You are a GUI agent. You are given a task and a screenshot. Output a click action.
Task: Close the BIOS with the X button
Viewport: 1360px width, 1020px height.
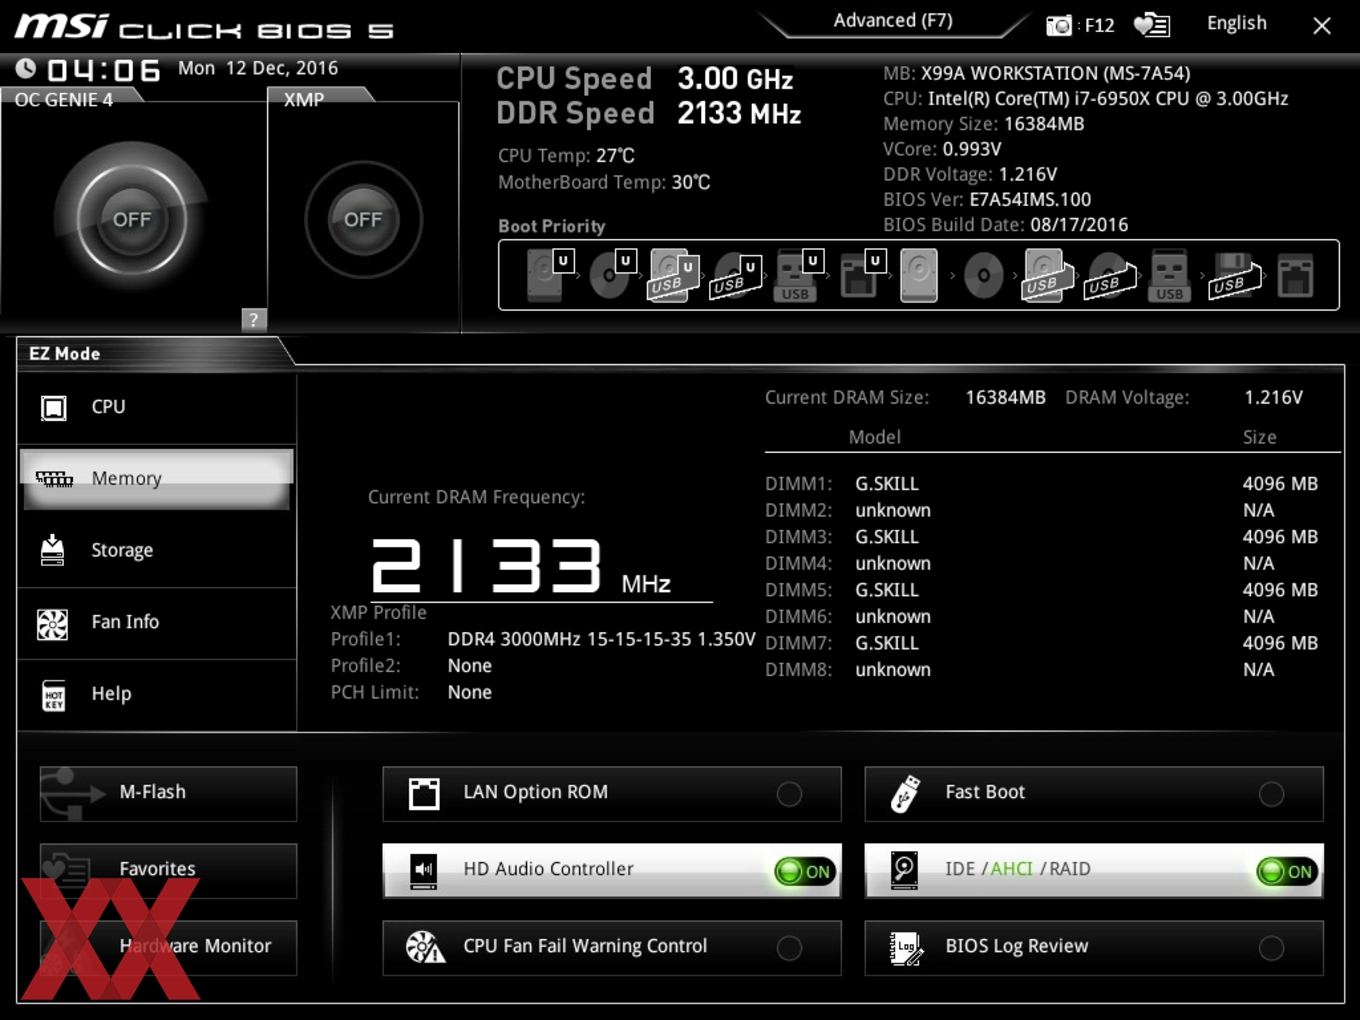1322,26
